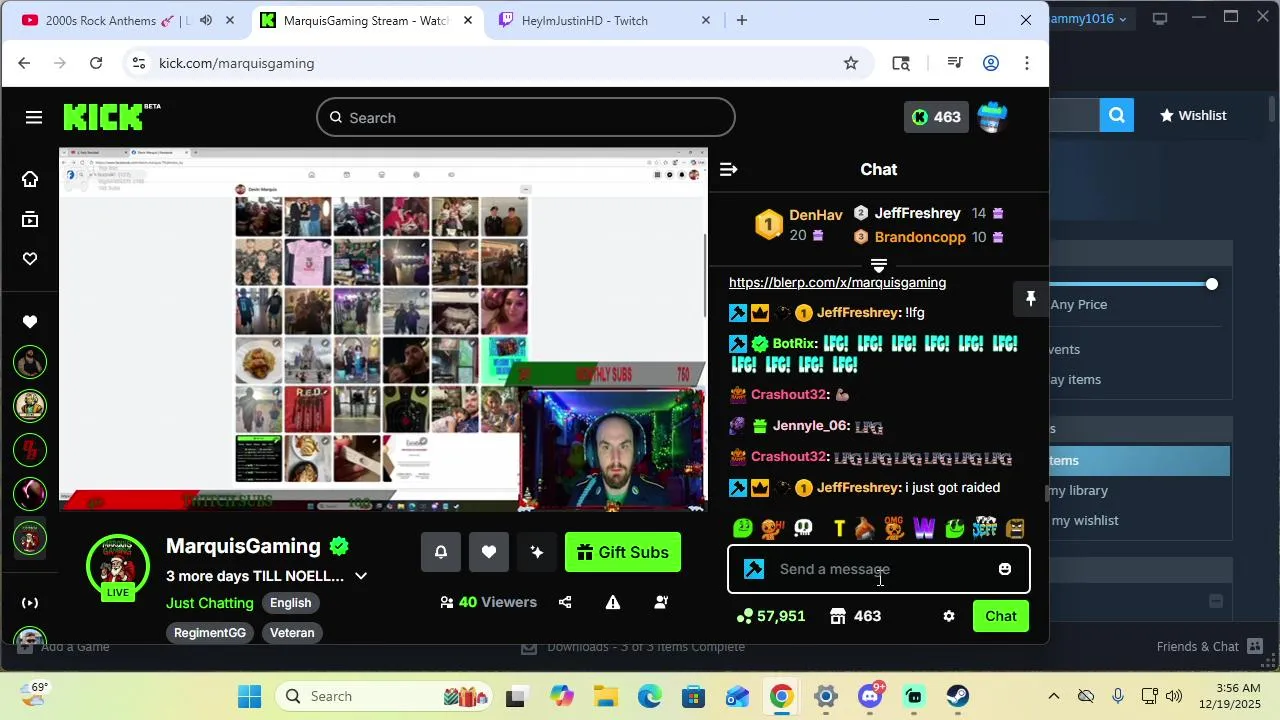Send message with green Chat button
Viewport: 1280px width, 720px height.
(1001, 616)
